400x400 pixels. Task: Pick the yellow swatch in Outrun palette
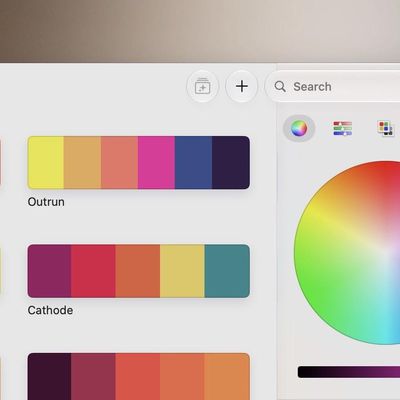pos(46,162)
